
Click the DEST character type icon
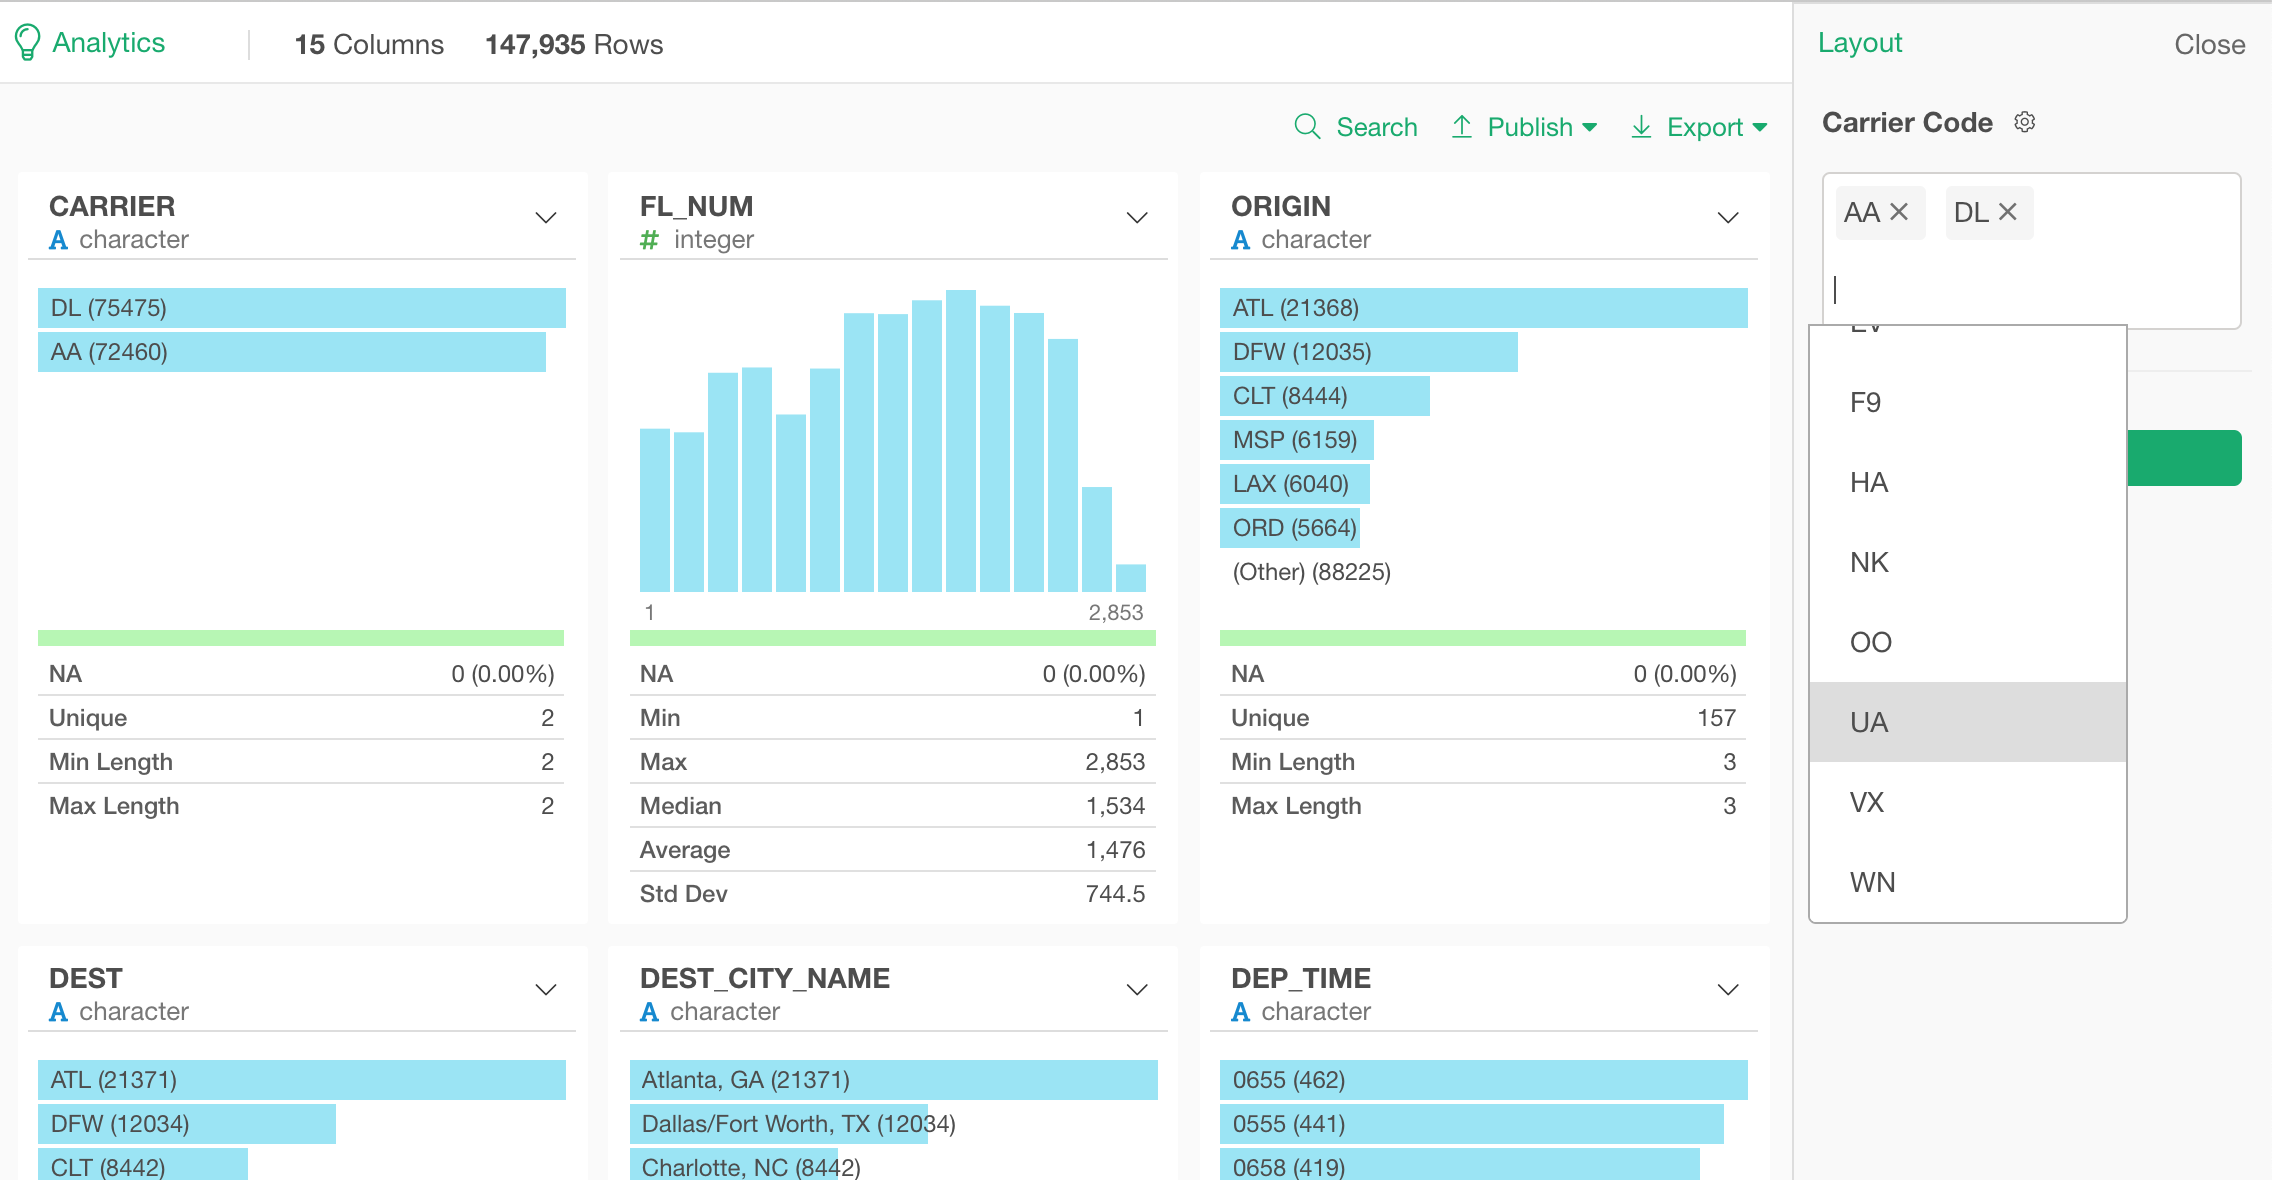pyautogui.click(x=59, y=1012)
